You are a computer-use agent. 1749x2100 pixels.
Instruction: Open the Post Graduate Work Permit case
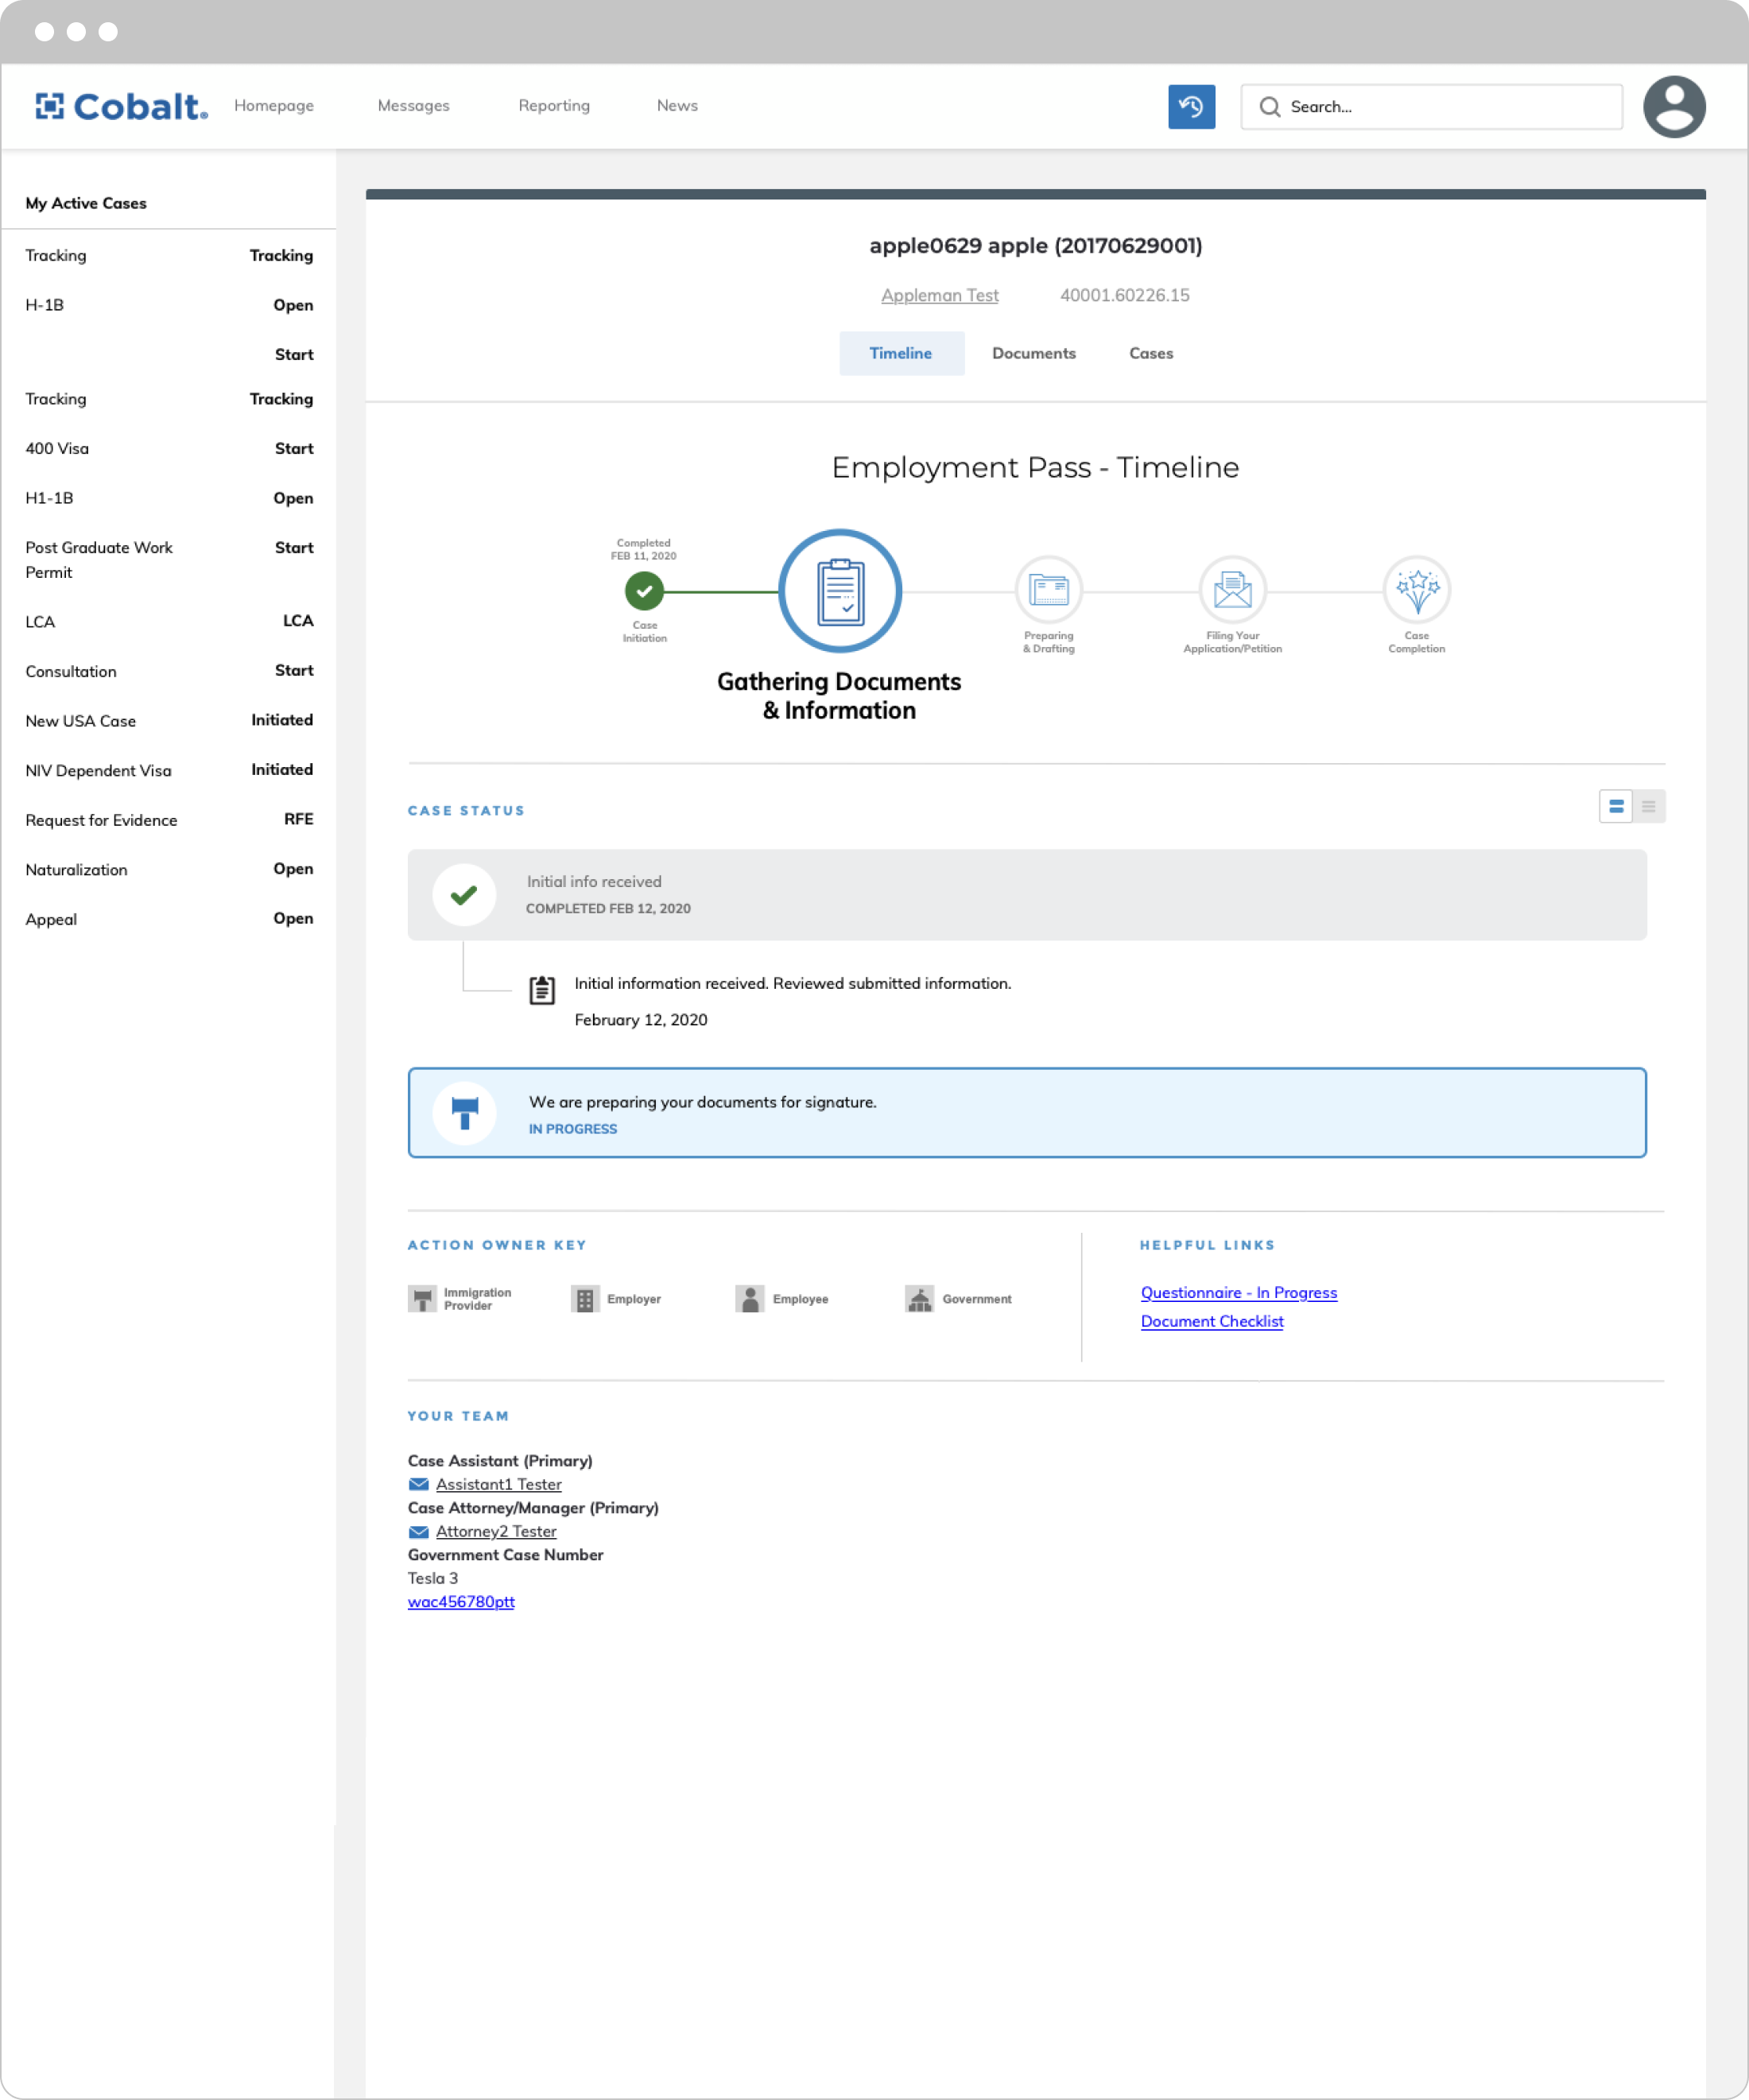click(169, 560)
